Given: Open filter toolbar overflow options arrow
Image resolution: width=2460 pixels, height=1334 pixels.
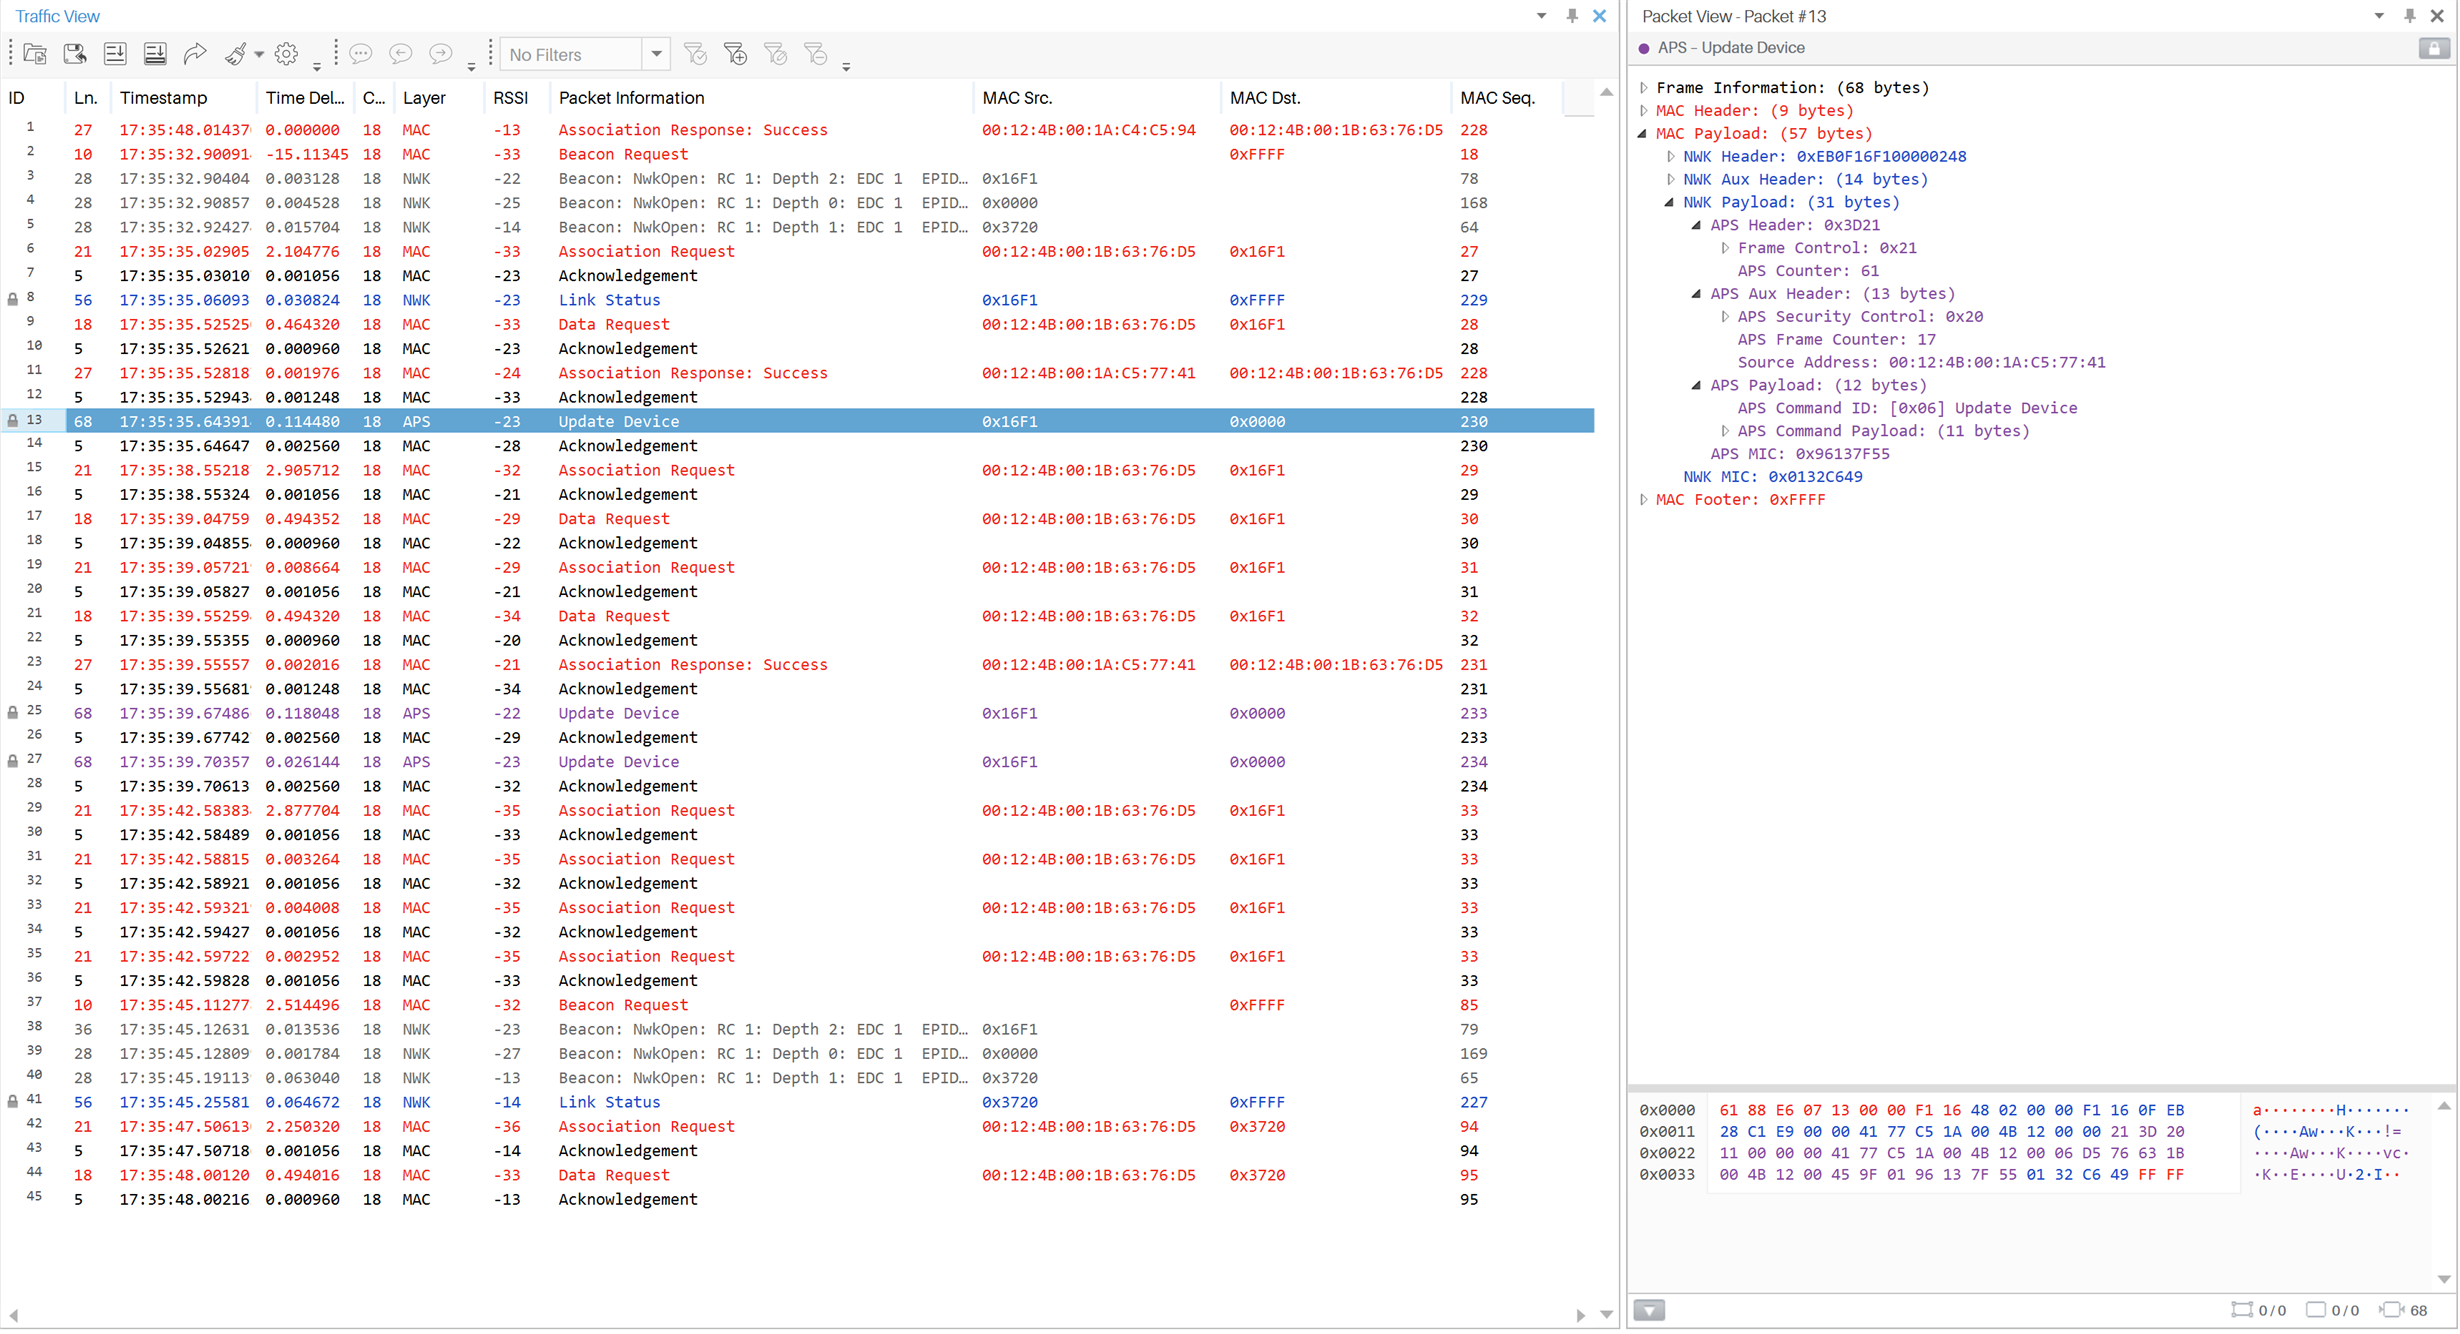Looking at the screenshot, I should (846, 67).
